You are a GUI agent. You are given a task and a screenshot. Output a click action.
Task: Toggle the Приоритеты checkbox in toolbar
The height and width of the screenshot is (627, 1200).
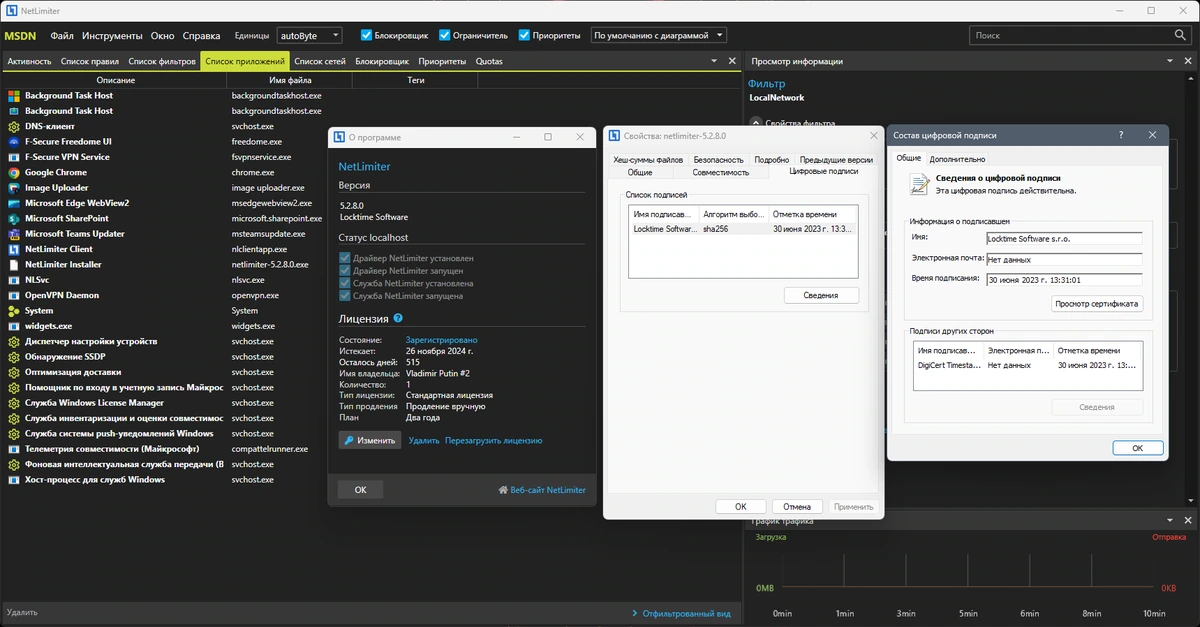click(x=524, y=35)
